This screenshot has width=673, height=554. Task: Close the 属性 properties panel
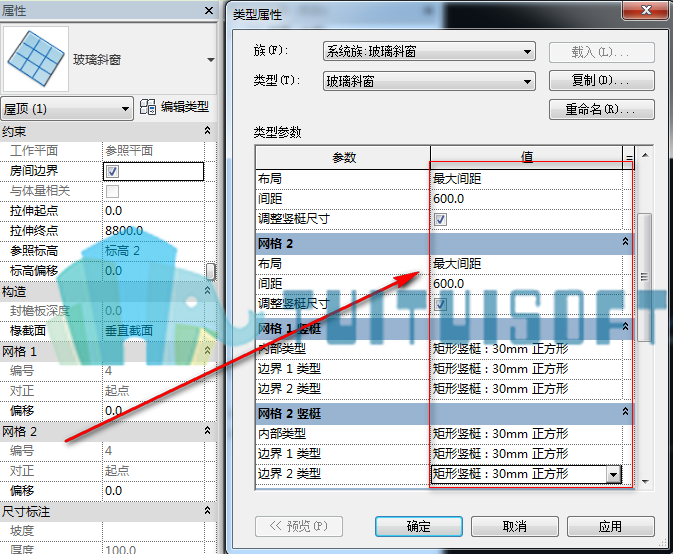209,10
